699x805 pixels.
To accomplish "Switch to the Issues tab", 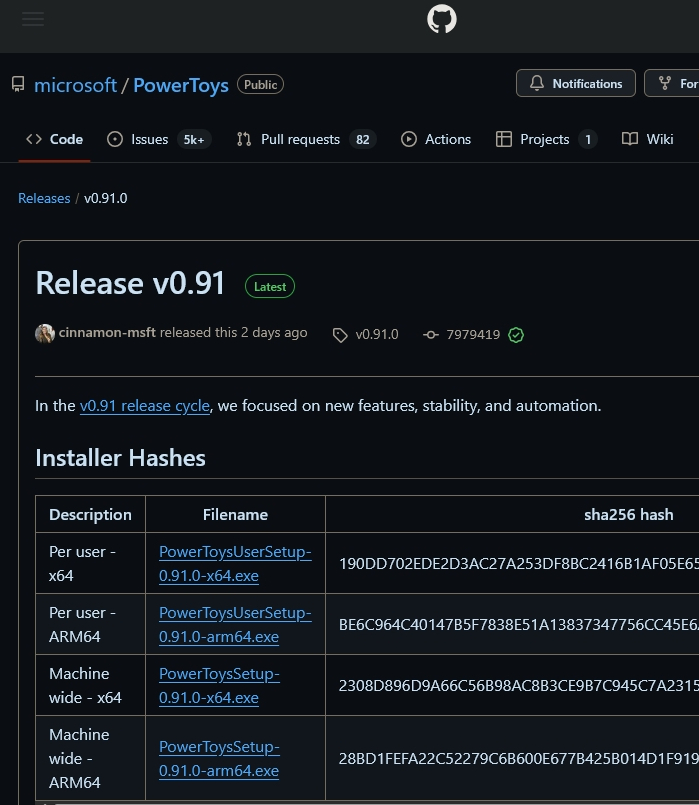I will (159, 139).
